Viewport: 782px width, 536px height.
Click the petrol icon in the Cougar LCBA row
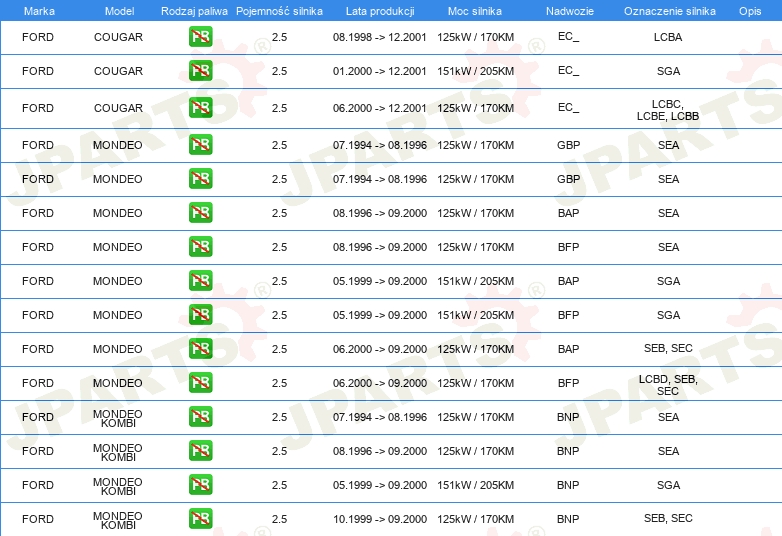click(x=200, y=37)
